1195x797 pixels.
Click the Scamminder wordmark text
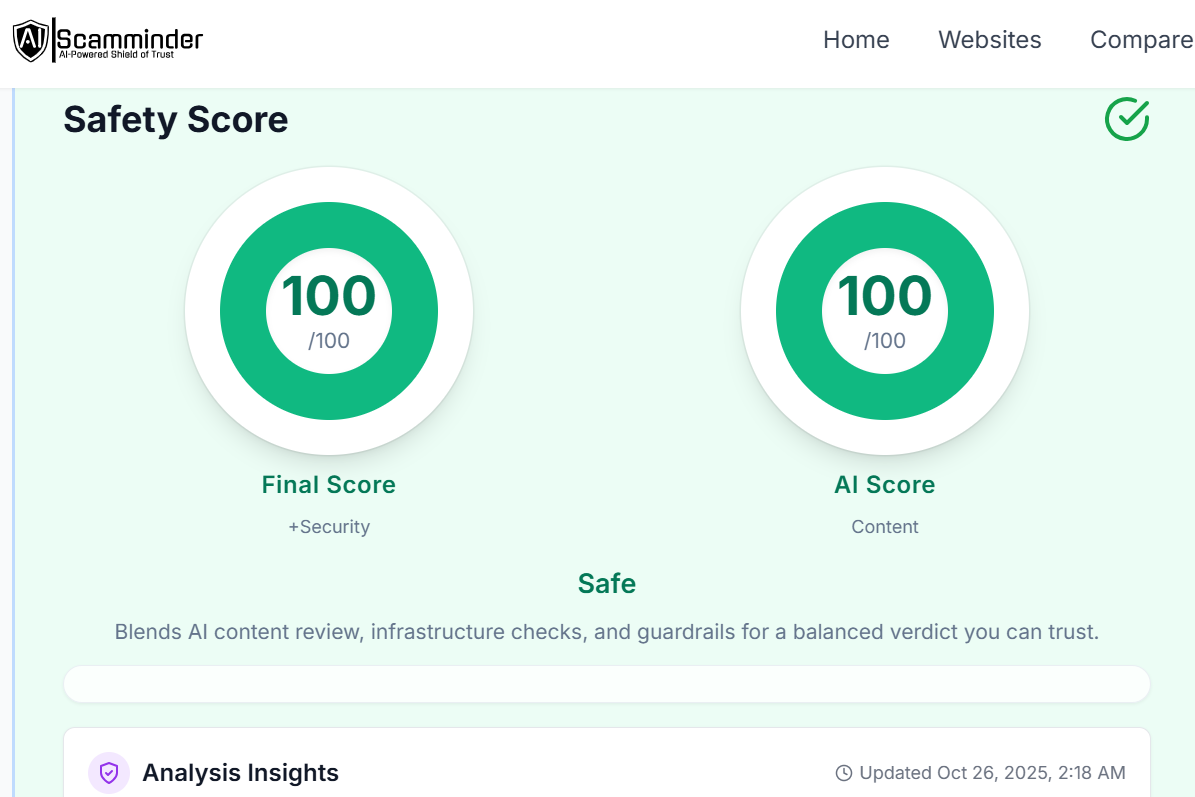130,40
